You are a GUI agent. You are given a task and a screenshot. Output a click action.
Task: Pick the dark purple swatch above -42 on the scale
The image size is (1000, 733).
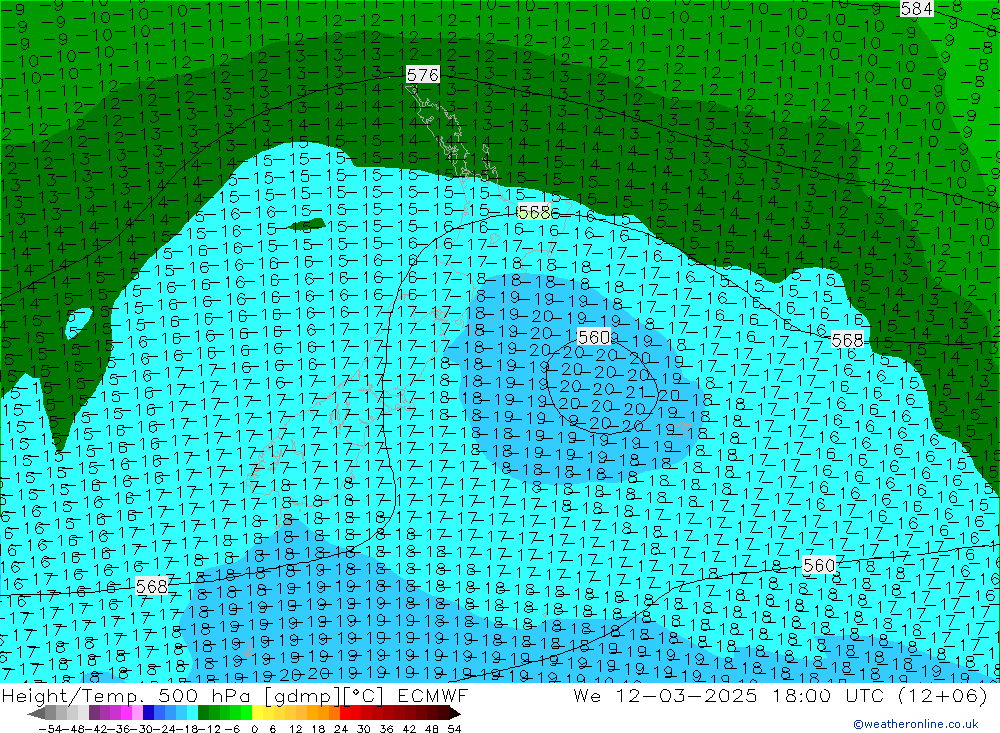click(94, 713)
